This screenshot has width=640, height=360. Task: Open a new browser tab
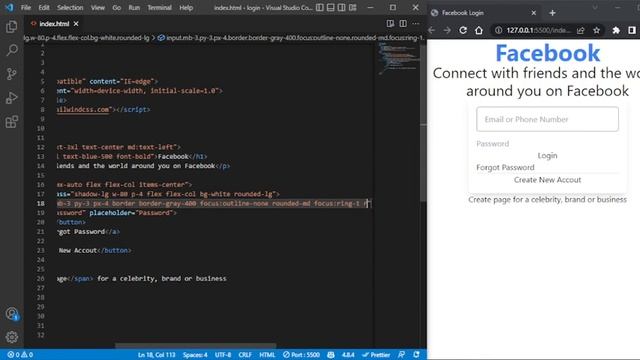coord(552,13)
